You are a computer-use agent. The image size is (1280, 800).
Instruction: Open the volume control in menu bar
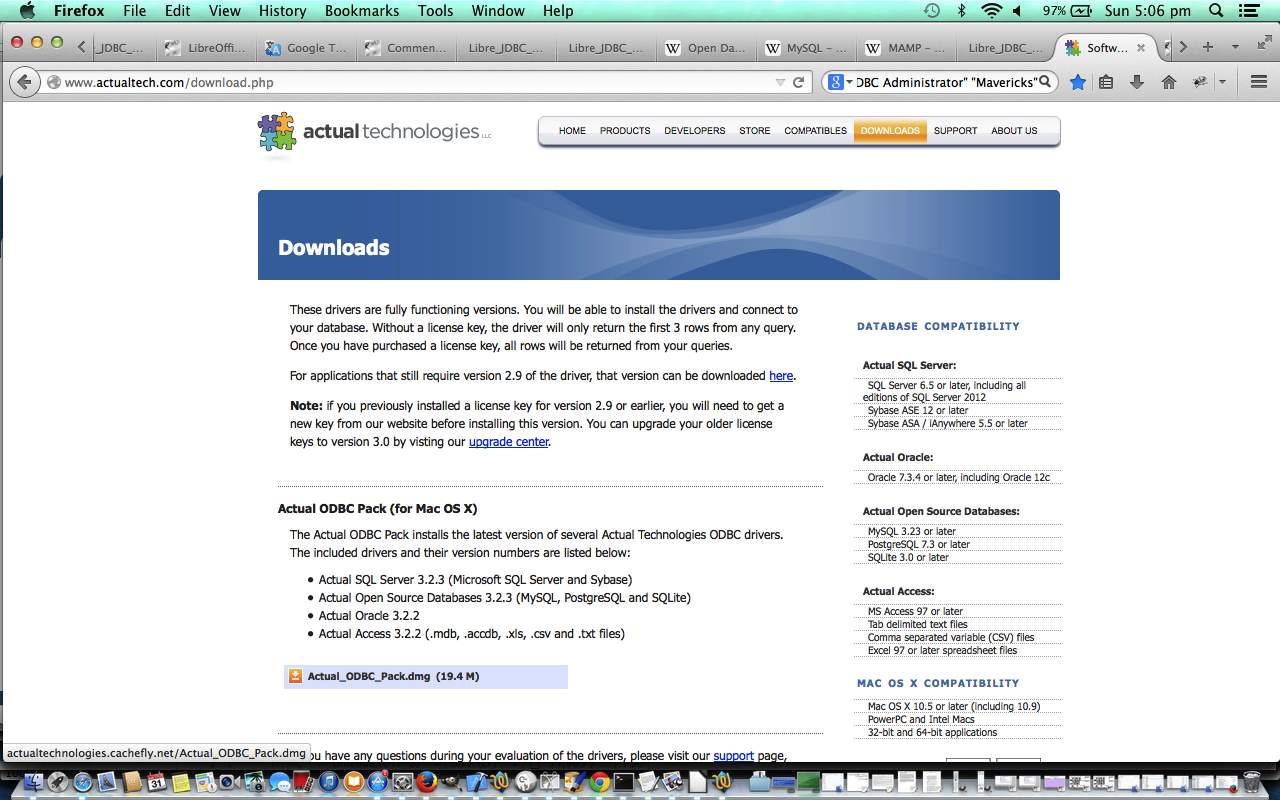click(1018, 11)
